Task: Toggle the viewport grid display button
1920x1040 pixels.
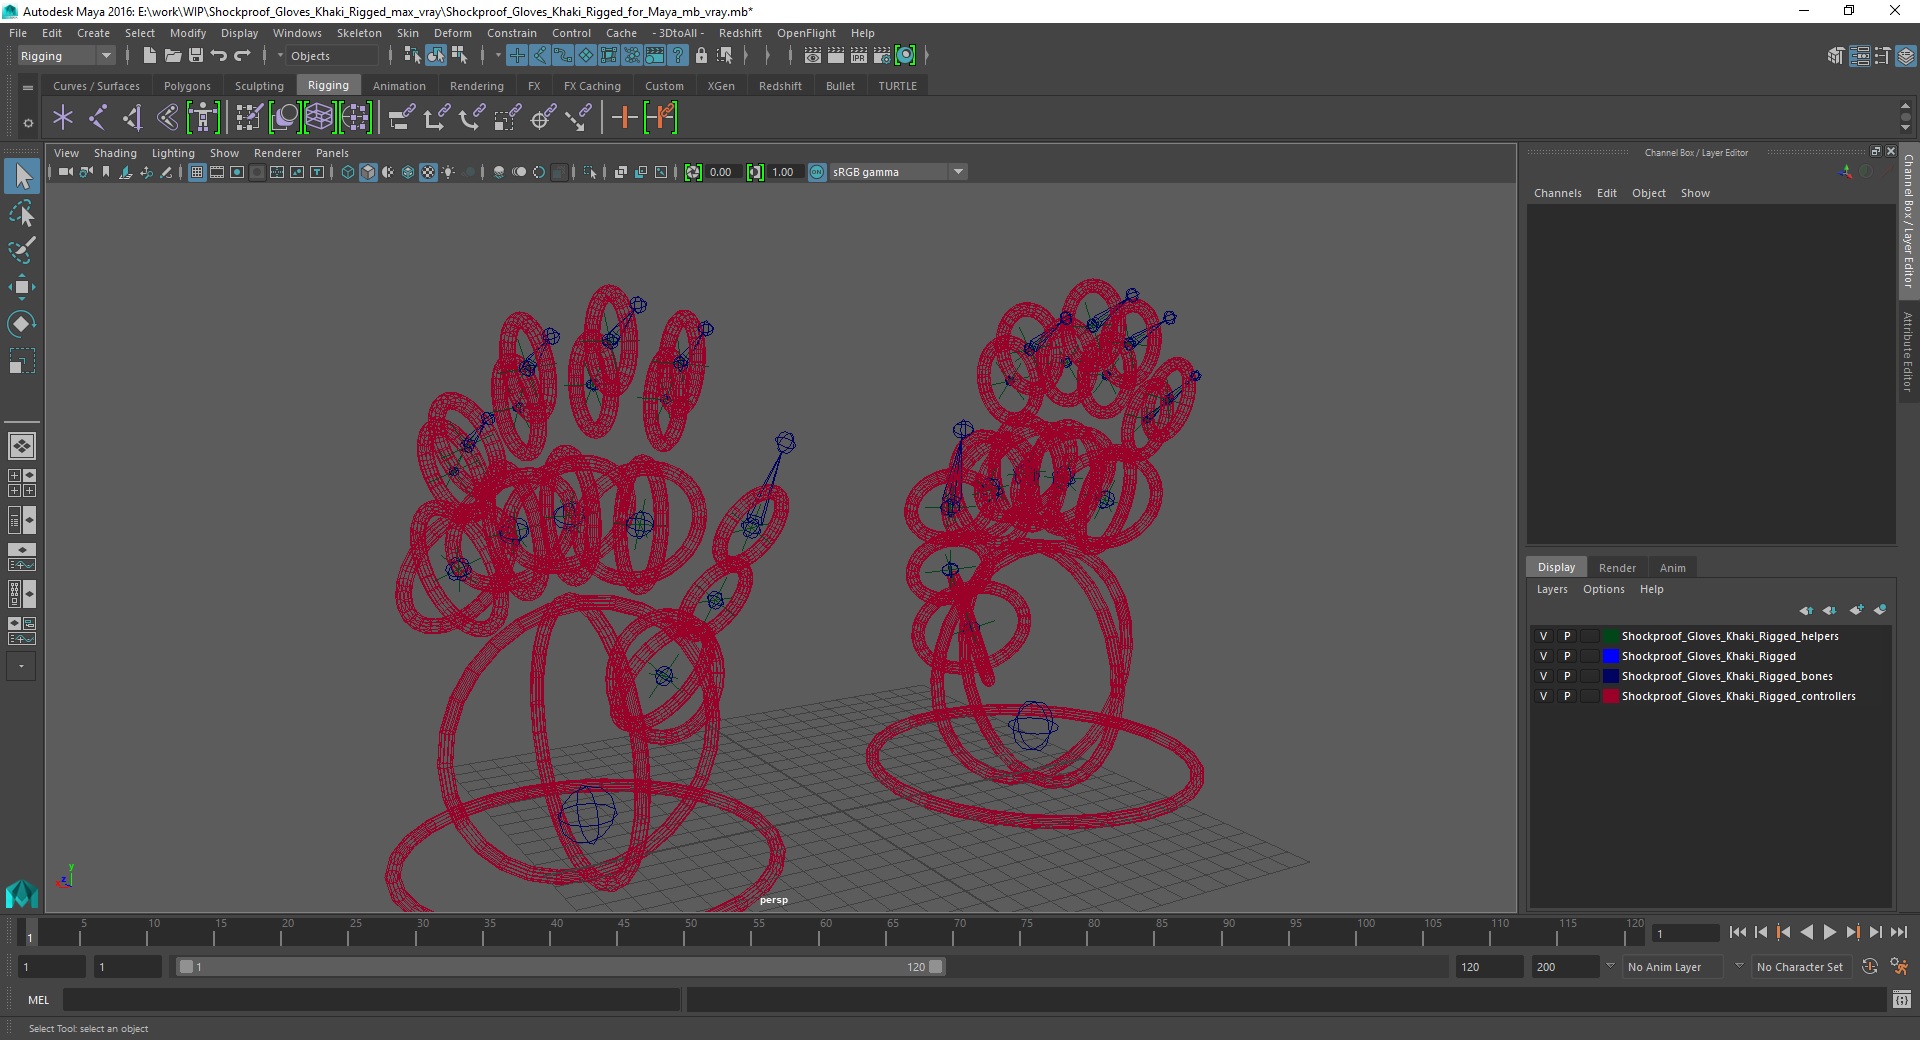Action: tap(197, 172)
